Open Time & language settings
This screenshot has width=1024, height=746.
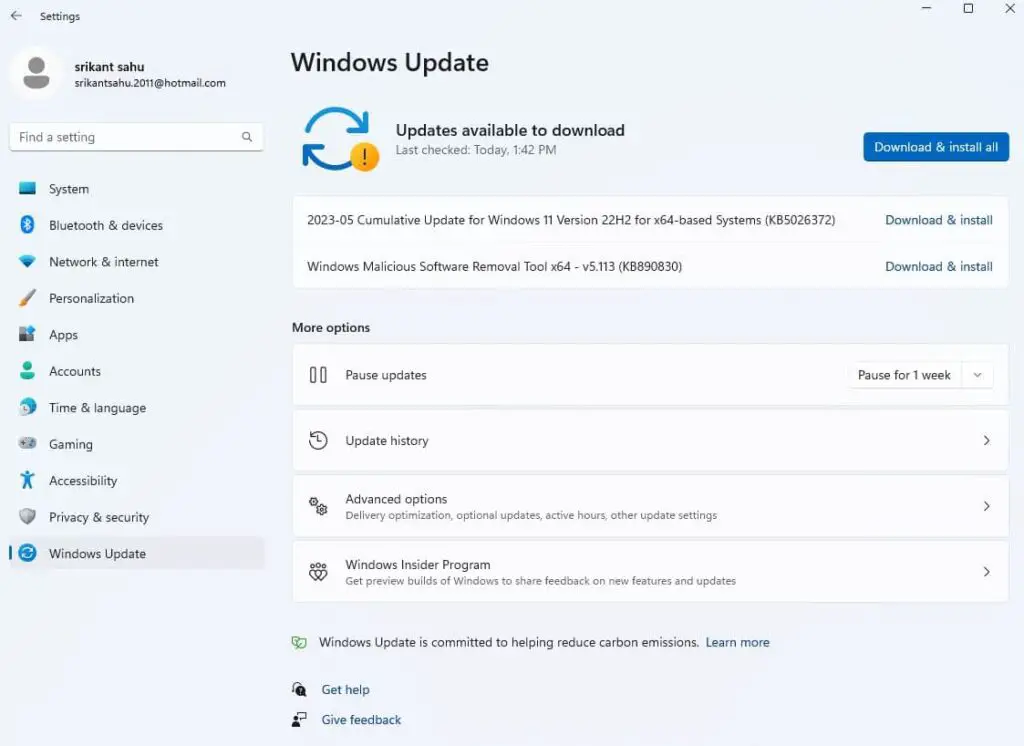[x=97, y=408]
